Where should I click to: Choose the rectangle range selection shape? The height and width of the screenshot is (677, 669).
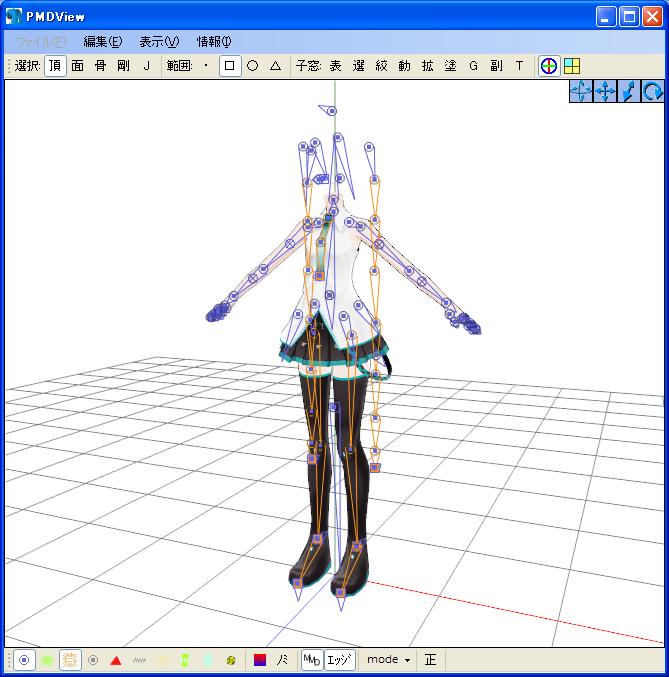(x=230, y=66)
